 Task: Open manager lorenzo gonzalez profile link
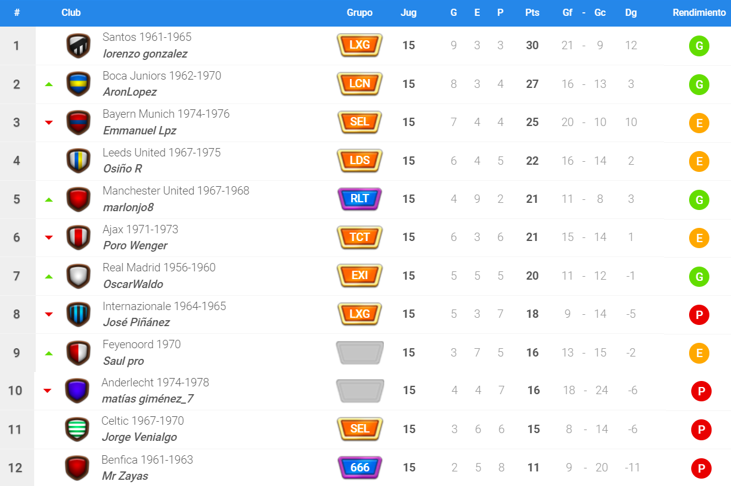pyautogui.click(x=145, y=54)
